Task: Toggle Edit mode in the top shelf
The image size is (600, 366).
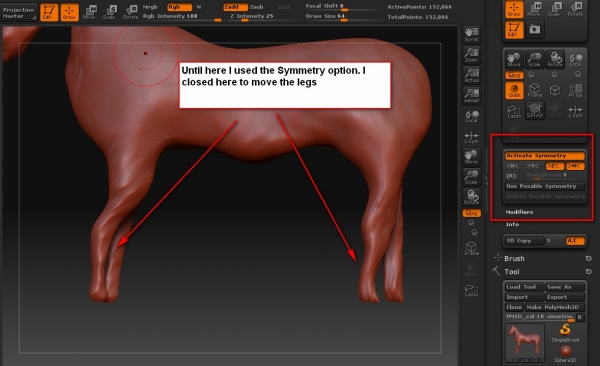Action: (49, 12)
